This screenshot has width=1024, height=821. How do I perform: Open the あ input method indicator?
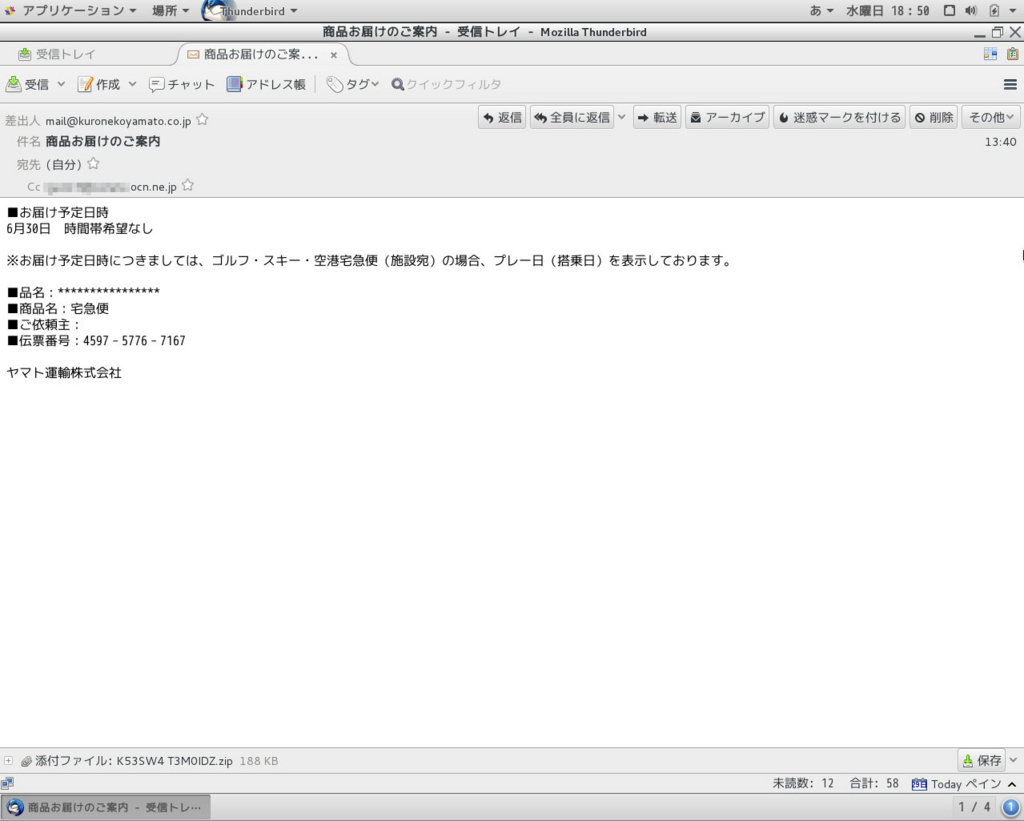coord(822,10)
